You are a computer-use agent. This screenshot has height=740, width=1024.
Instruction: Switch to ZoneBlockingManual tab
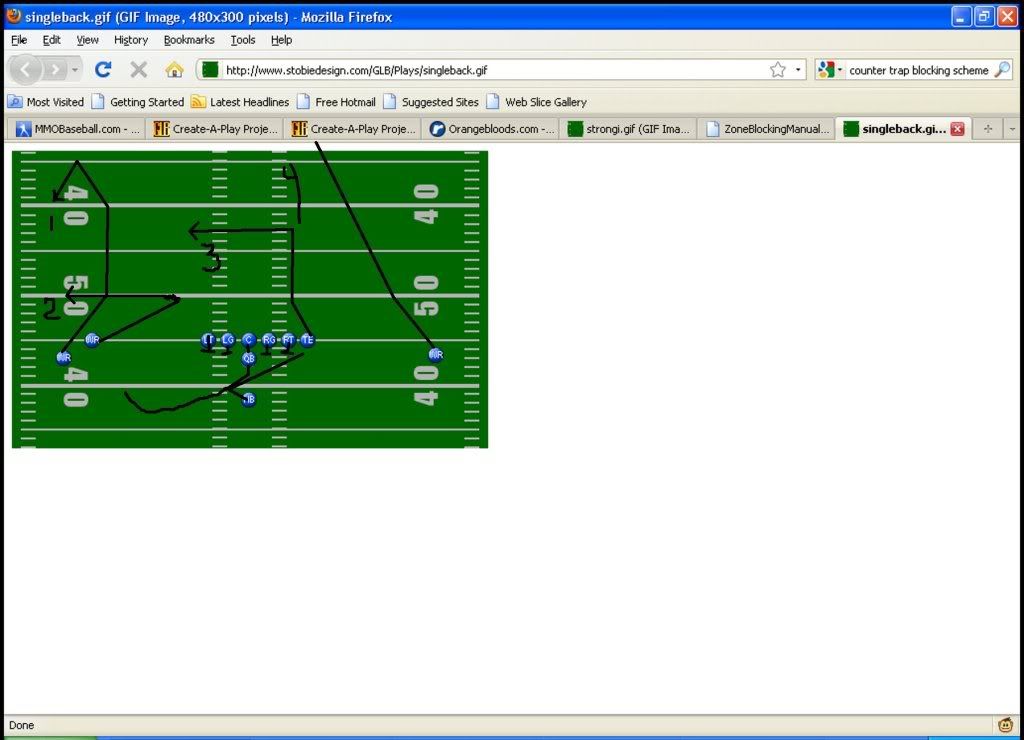pos(766,129)
